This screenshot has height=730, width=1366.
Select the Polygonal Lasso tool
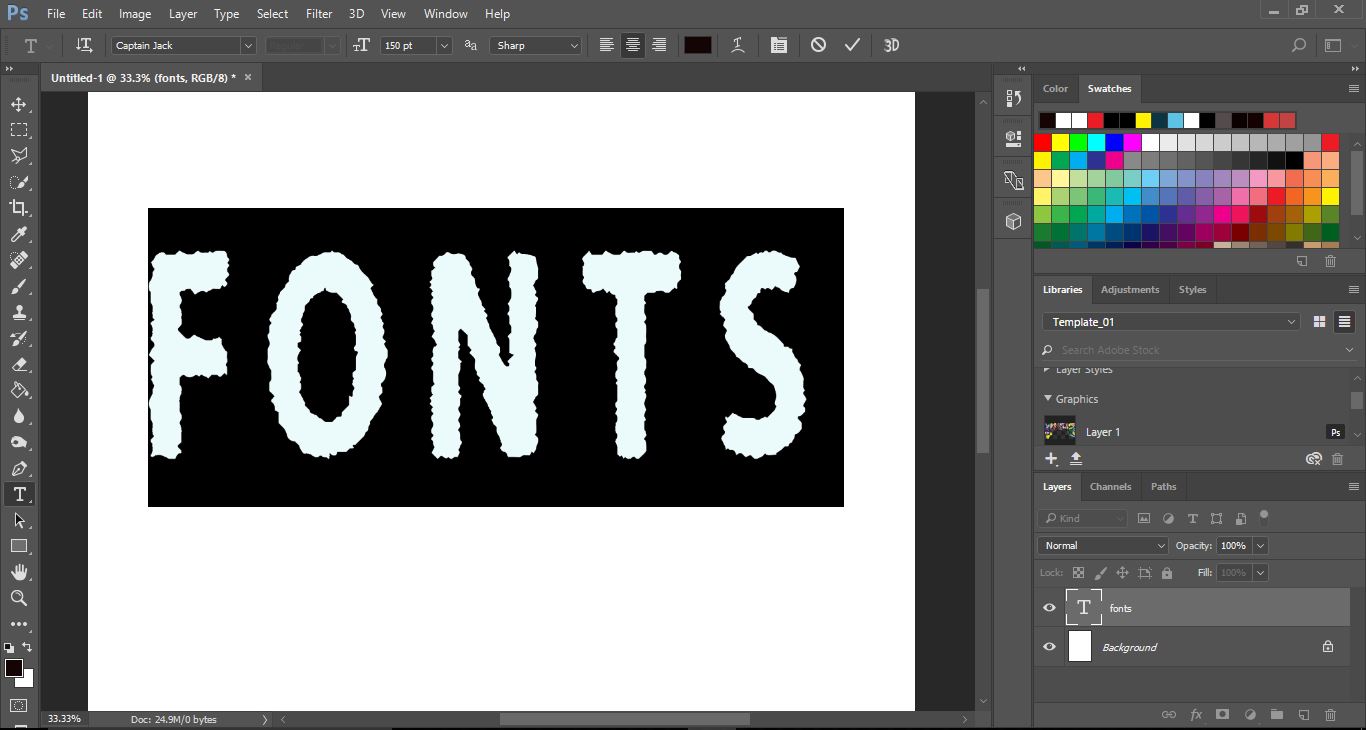[x=19, y=156]
